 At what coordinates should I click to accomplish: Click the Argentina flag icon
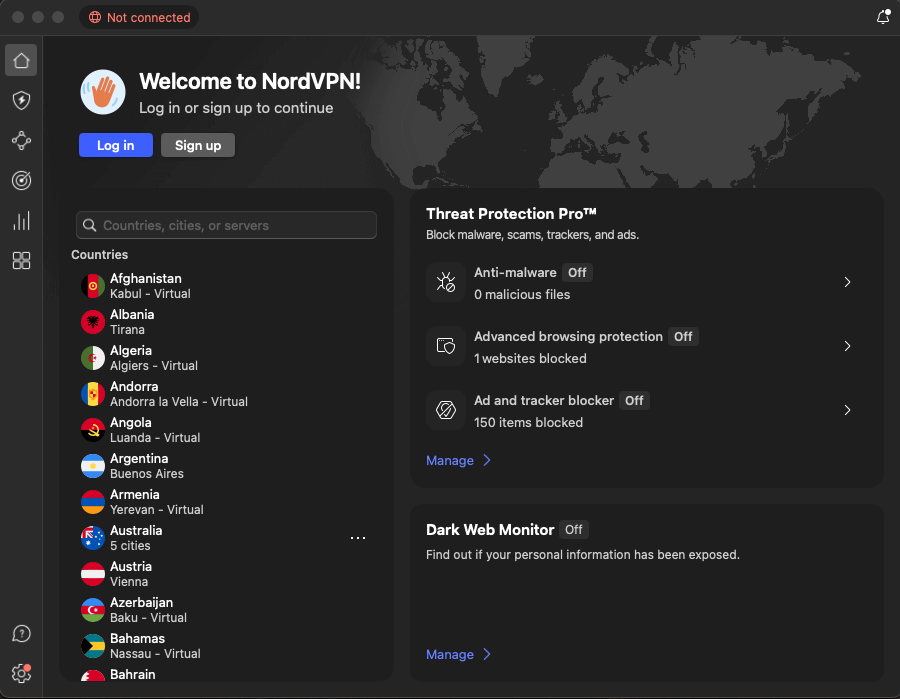click(92, 466)
